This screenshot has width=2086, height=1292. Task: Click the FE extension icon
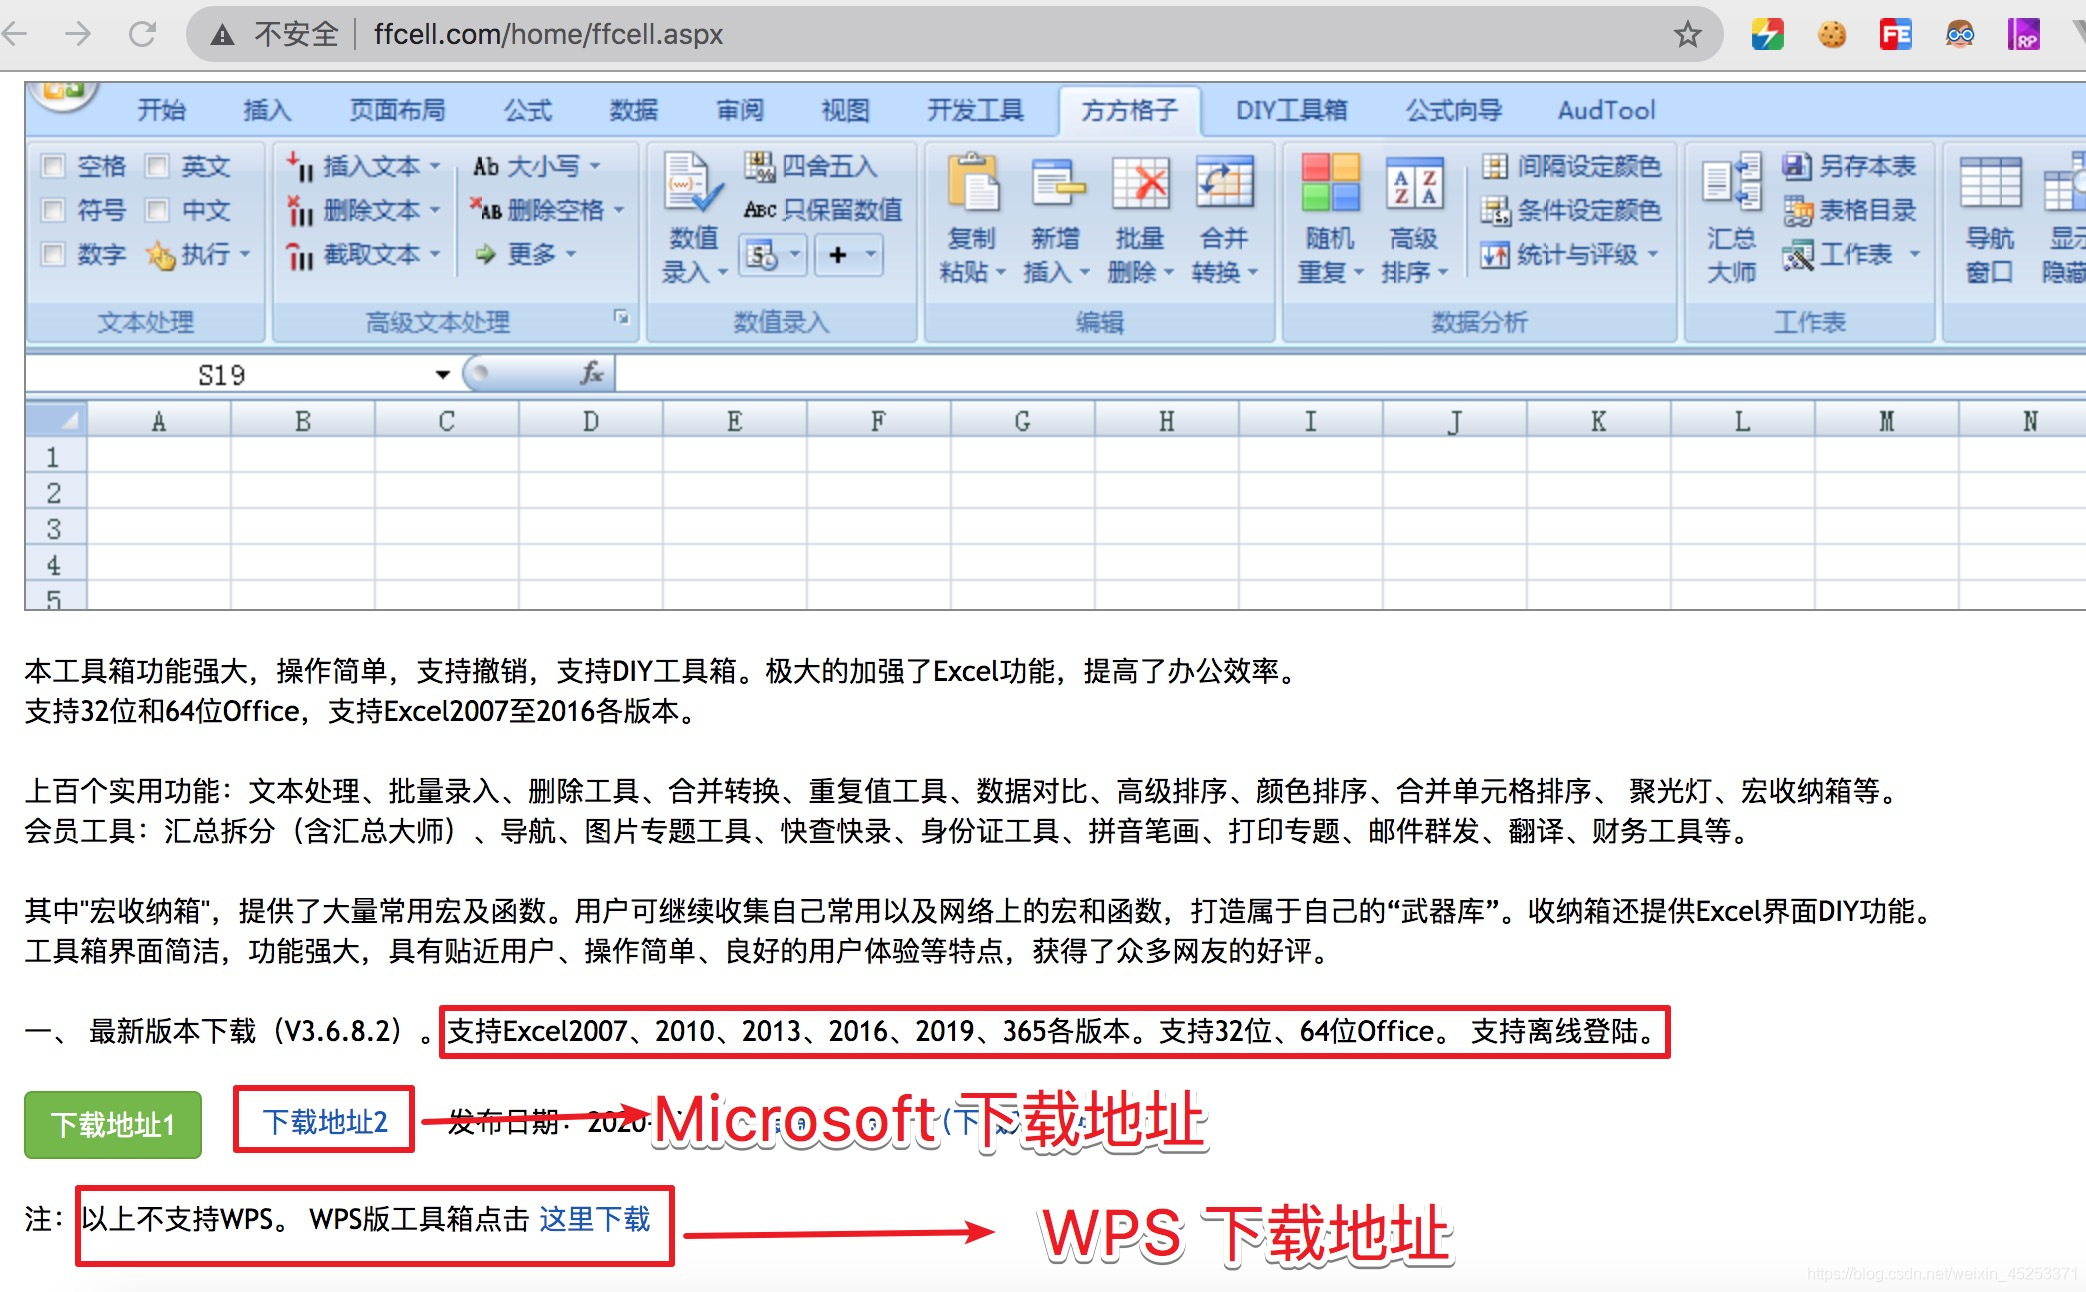coord(1896,35)
